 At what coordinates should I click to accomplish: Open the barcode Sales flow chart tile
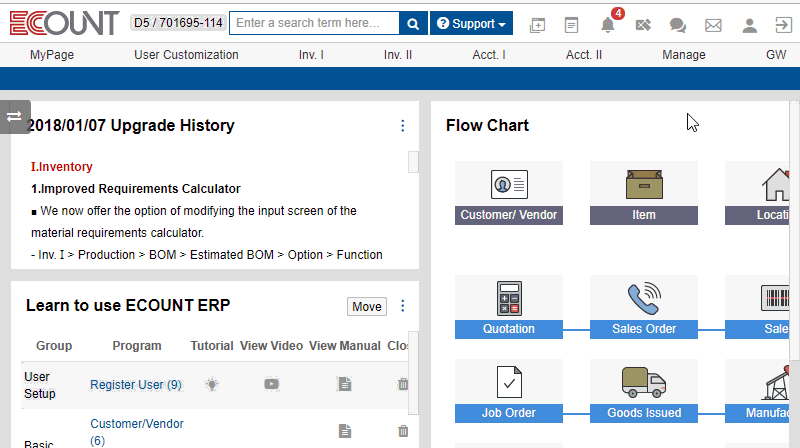pyautogui.click(x=757, y=307)
